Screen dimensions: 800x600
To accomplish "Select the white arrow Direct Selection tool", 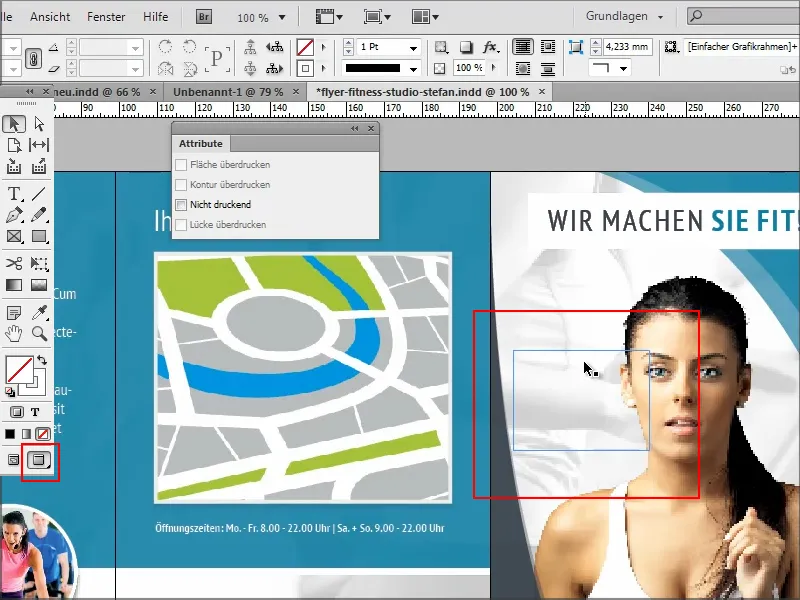I will click(x=39, y=124).
